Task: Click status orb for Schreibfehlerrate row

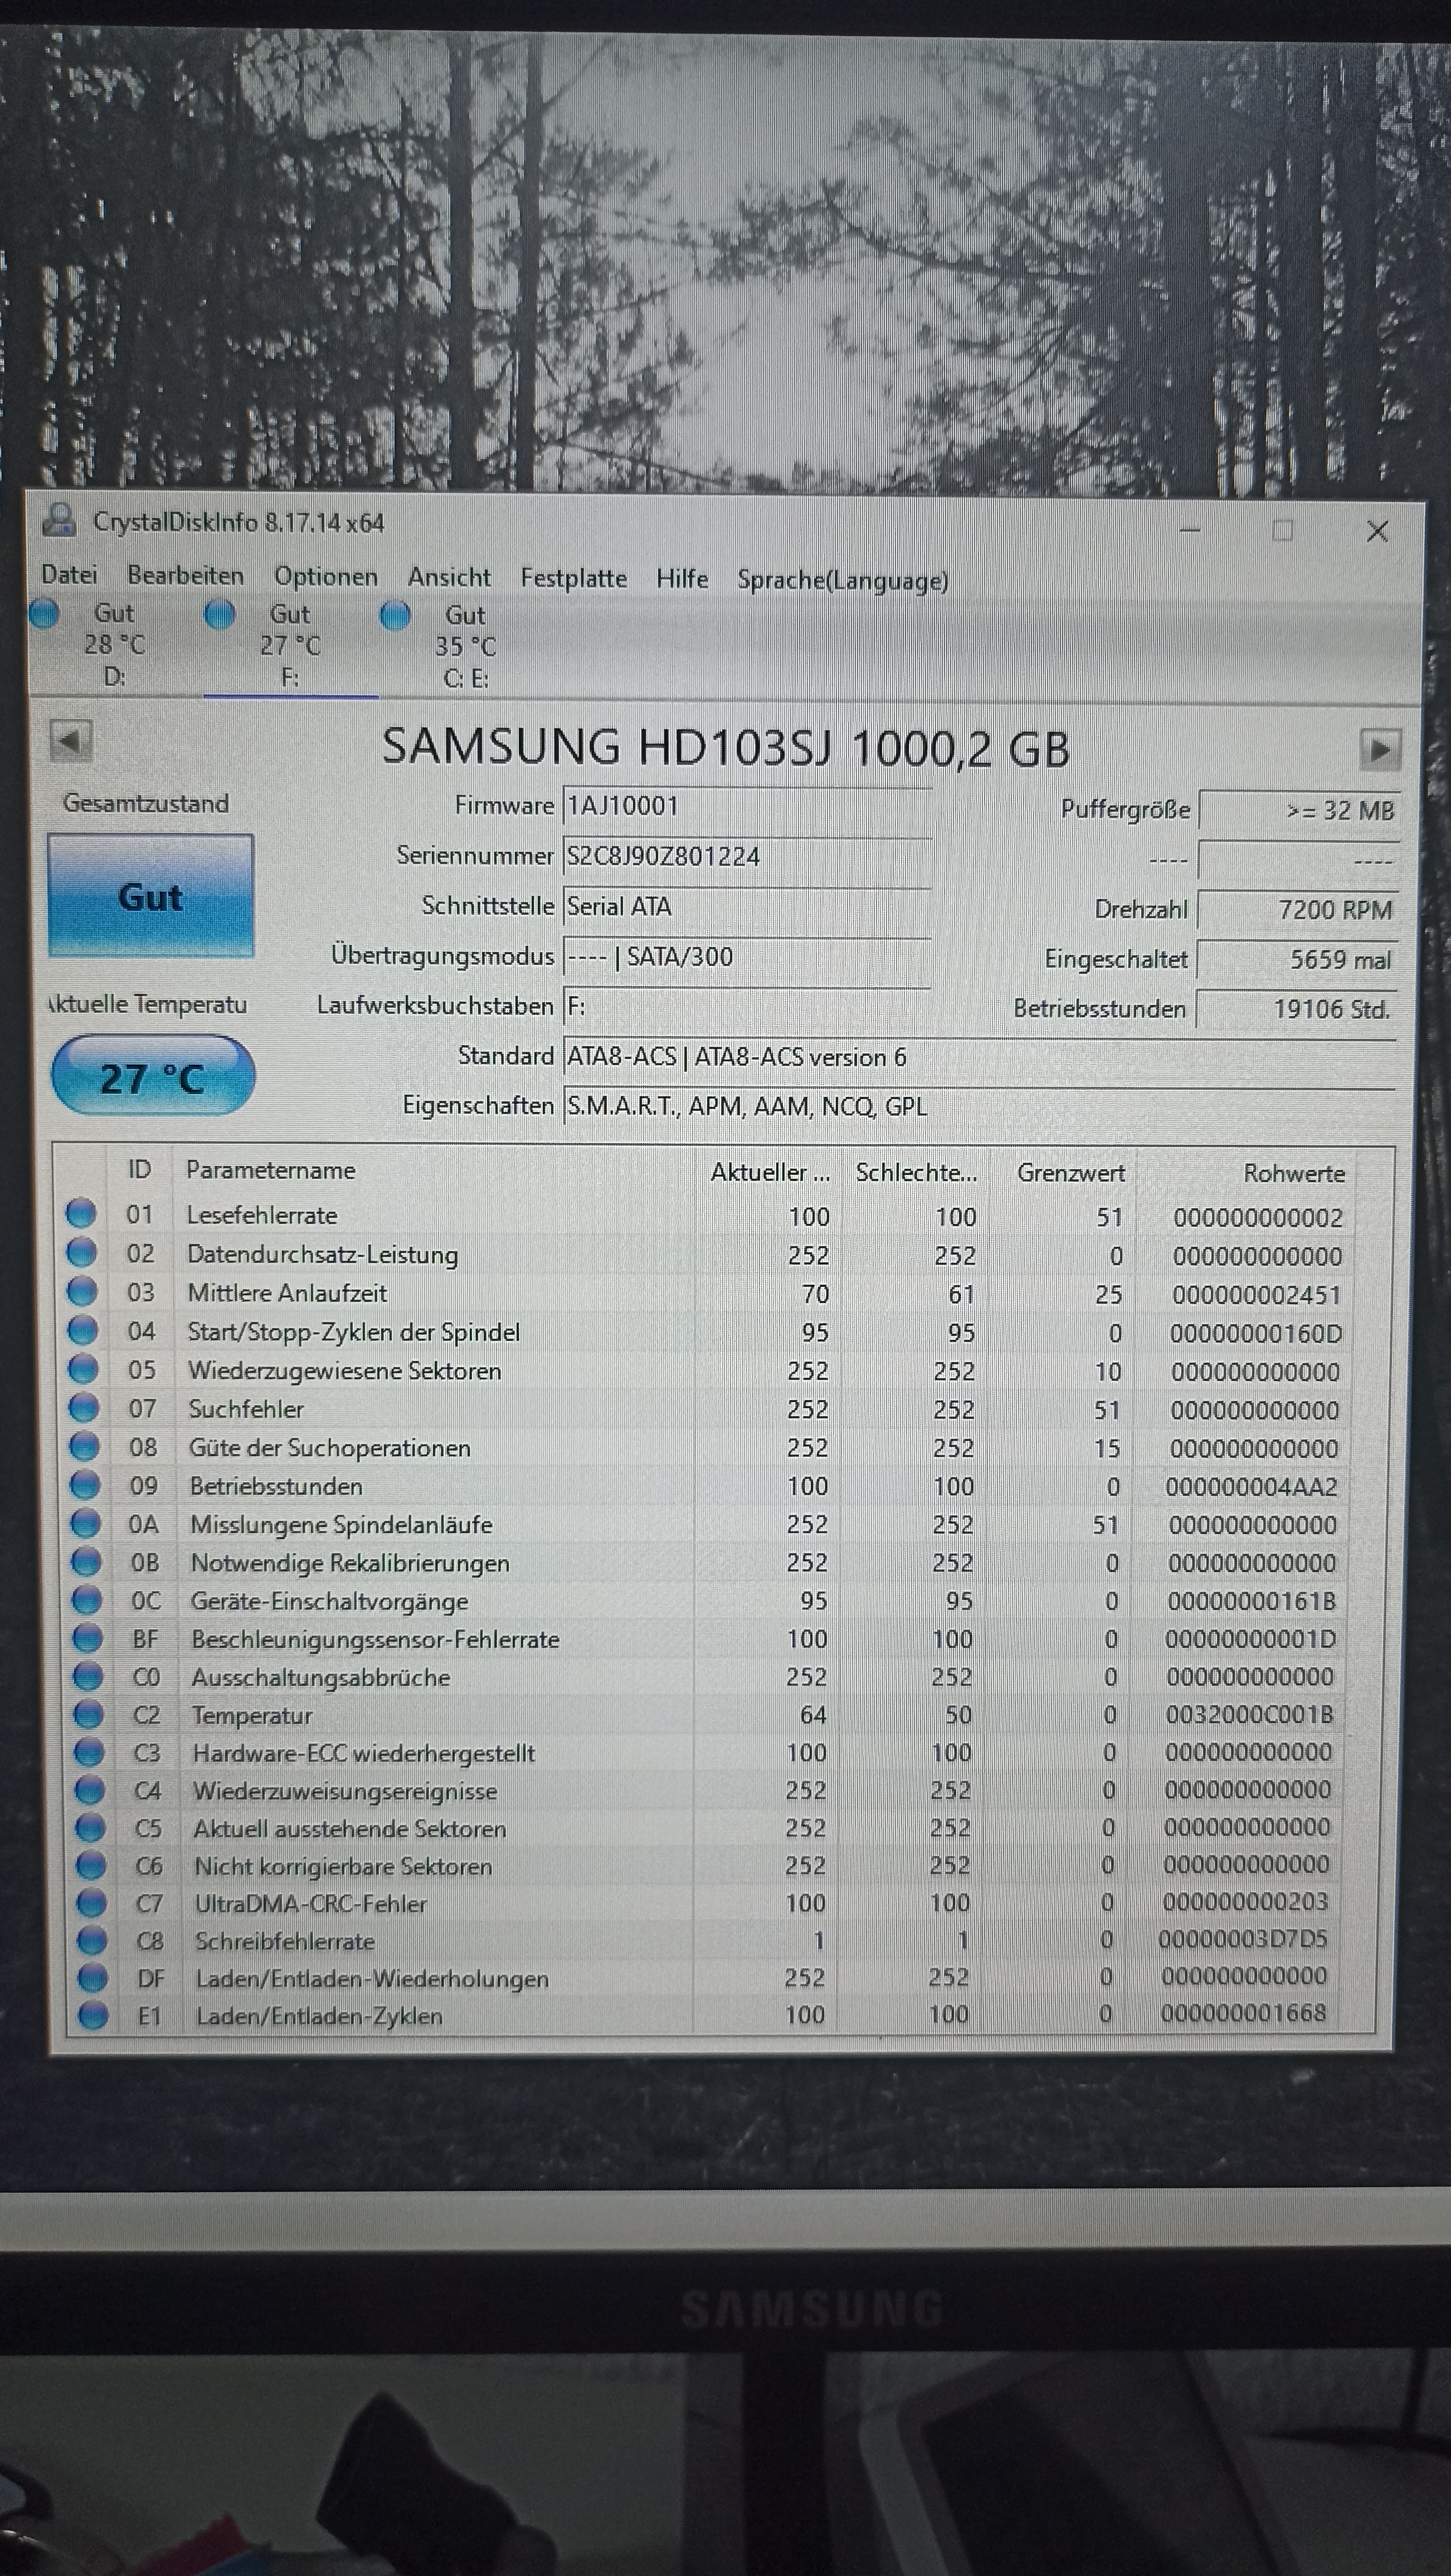Action: (x=92, y=1940)
